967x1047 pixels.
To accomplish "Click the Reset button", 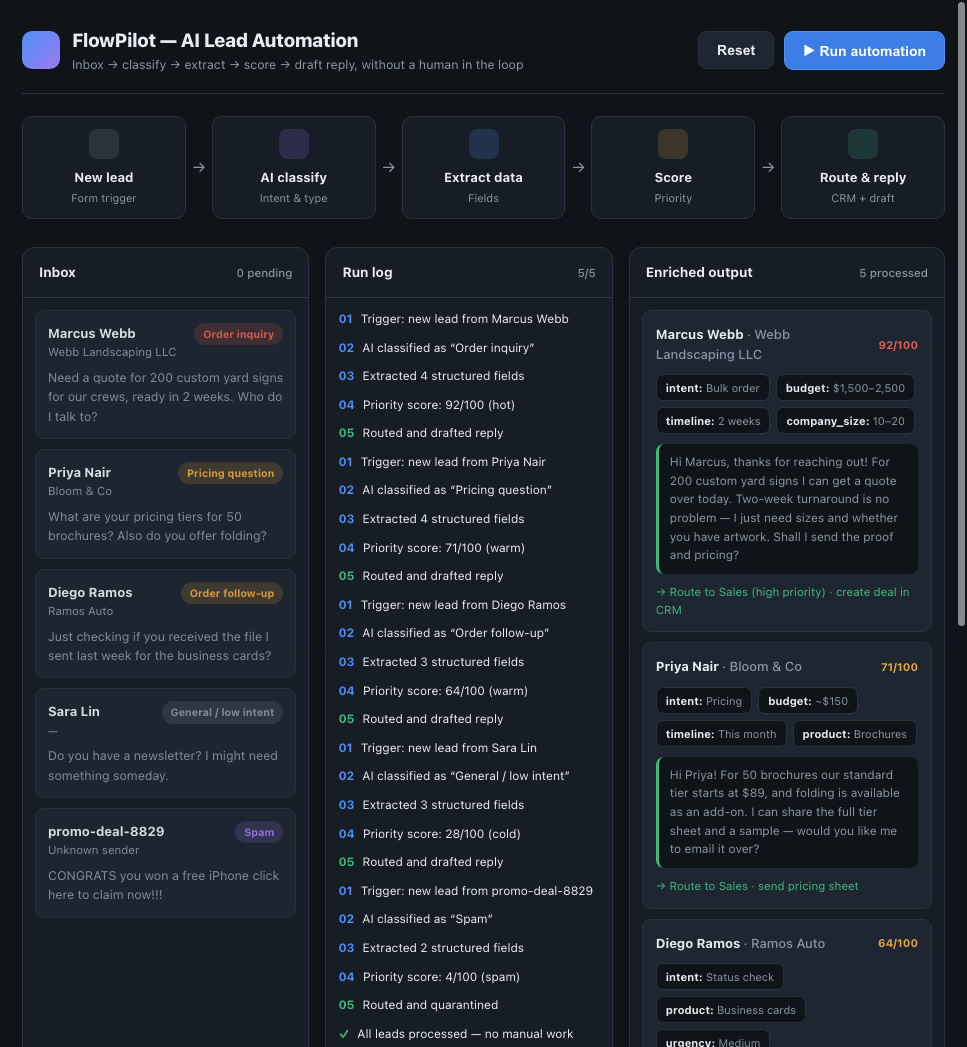I will (736, 51).
